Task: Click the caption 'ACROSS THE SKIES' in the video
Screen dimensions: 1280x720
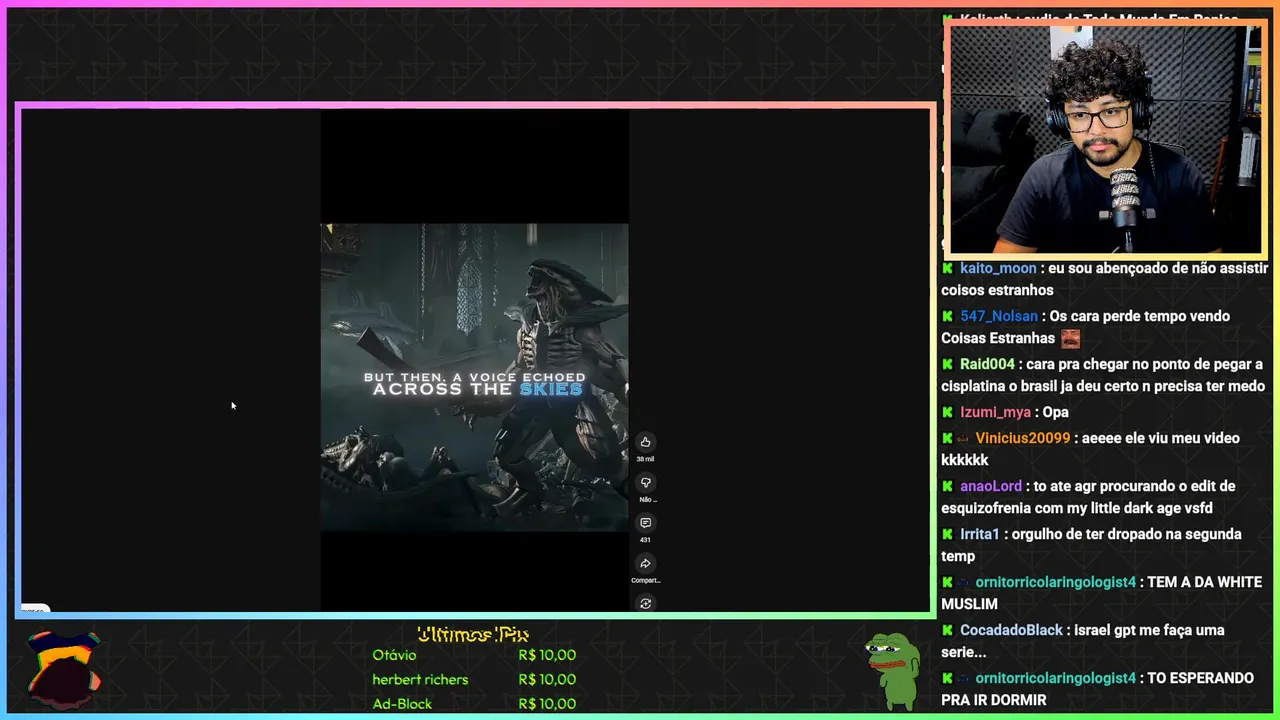Action: [477, 389]
